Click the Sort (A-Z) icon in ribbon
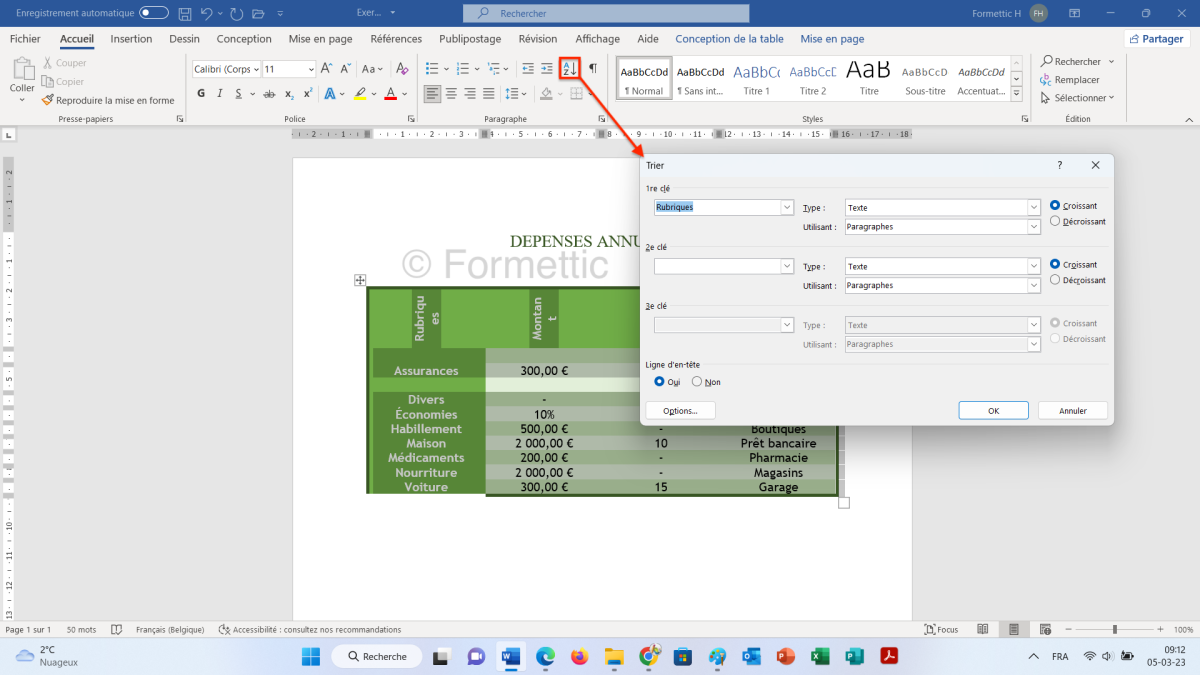This screenshot has width=1200, height=675. coord(568,68)
